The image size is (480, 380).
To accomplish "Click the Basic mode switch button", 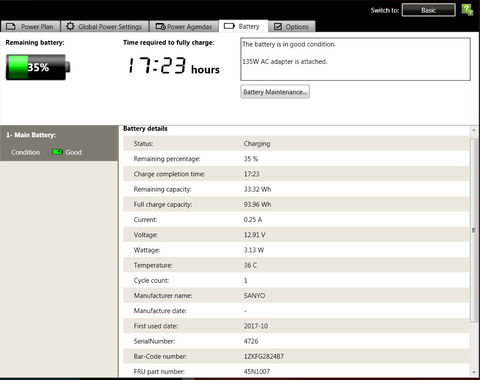I will (x=429, y=10).
